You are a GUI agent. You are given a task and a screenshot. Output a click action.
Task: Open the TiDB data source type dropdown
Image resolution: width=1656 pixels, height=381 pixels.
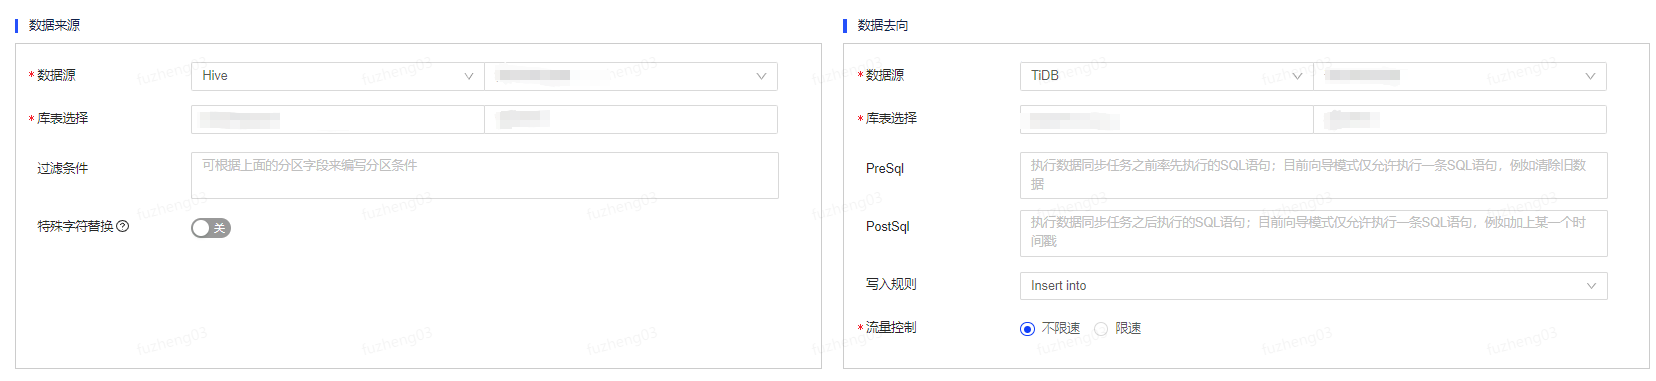pyautogui.click(x=1166, y=76)
